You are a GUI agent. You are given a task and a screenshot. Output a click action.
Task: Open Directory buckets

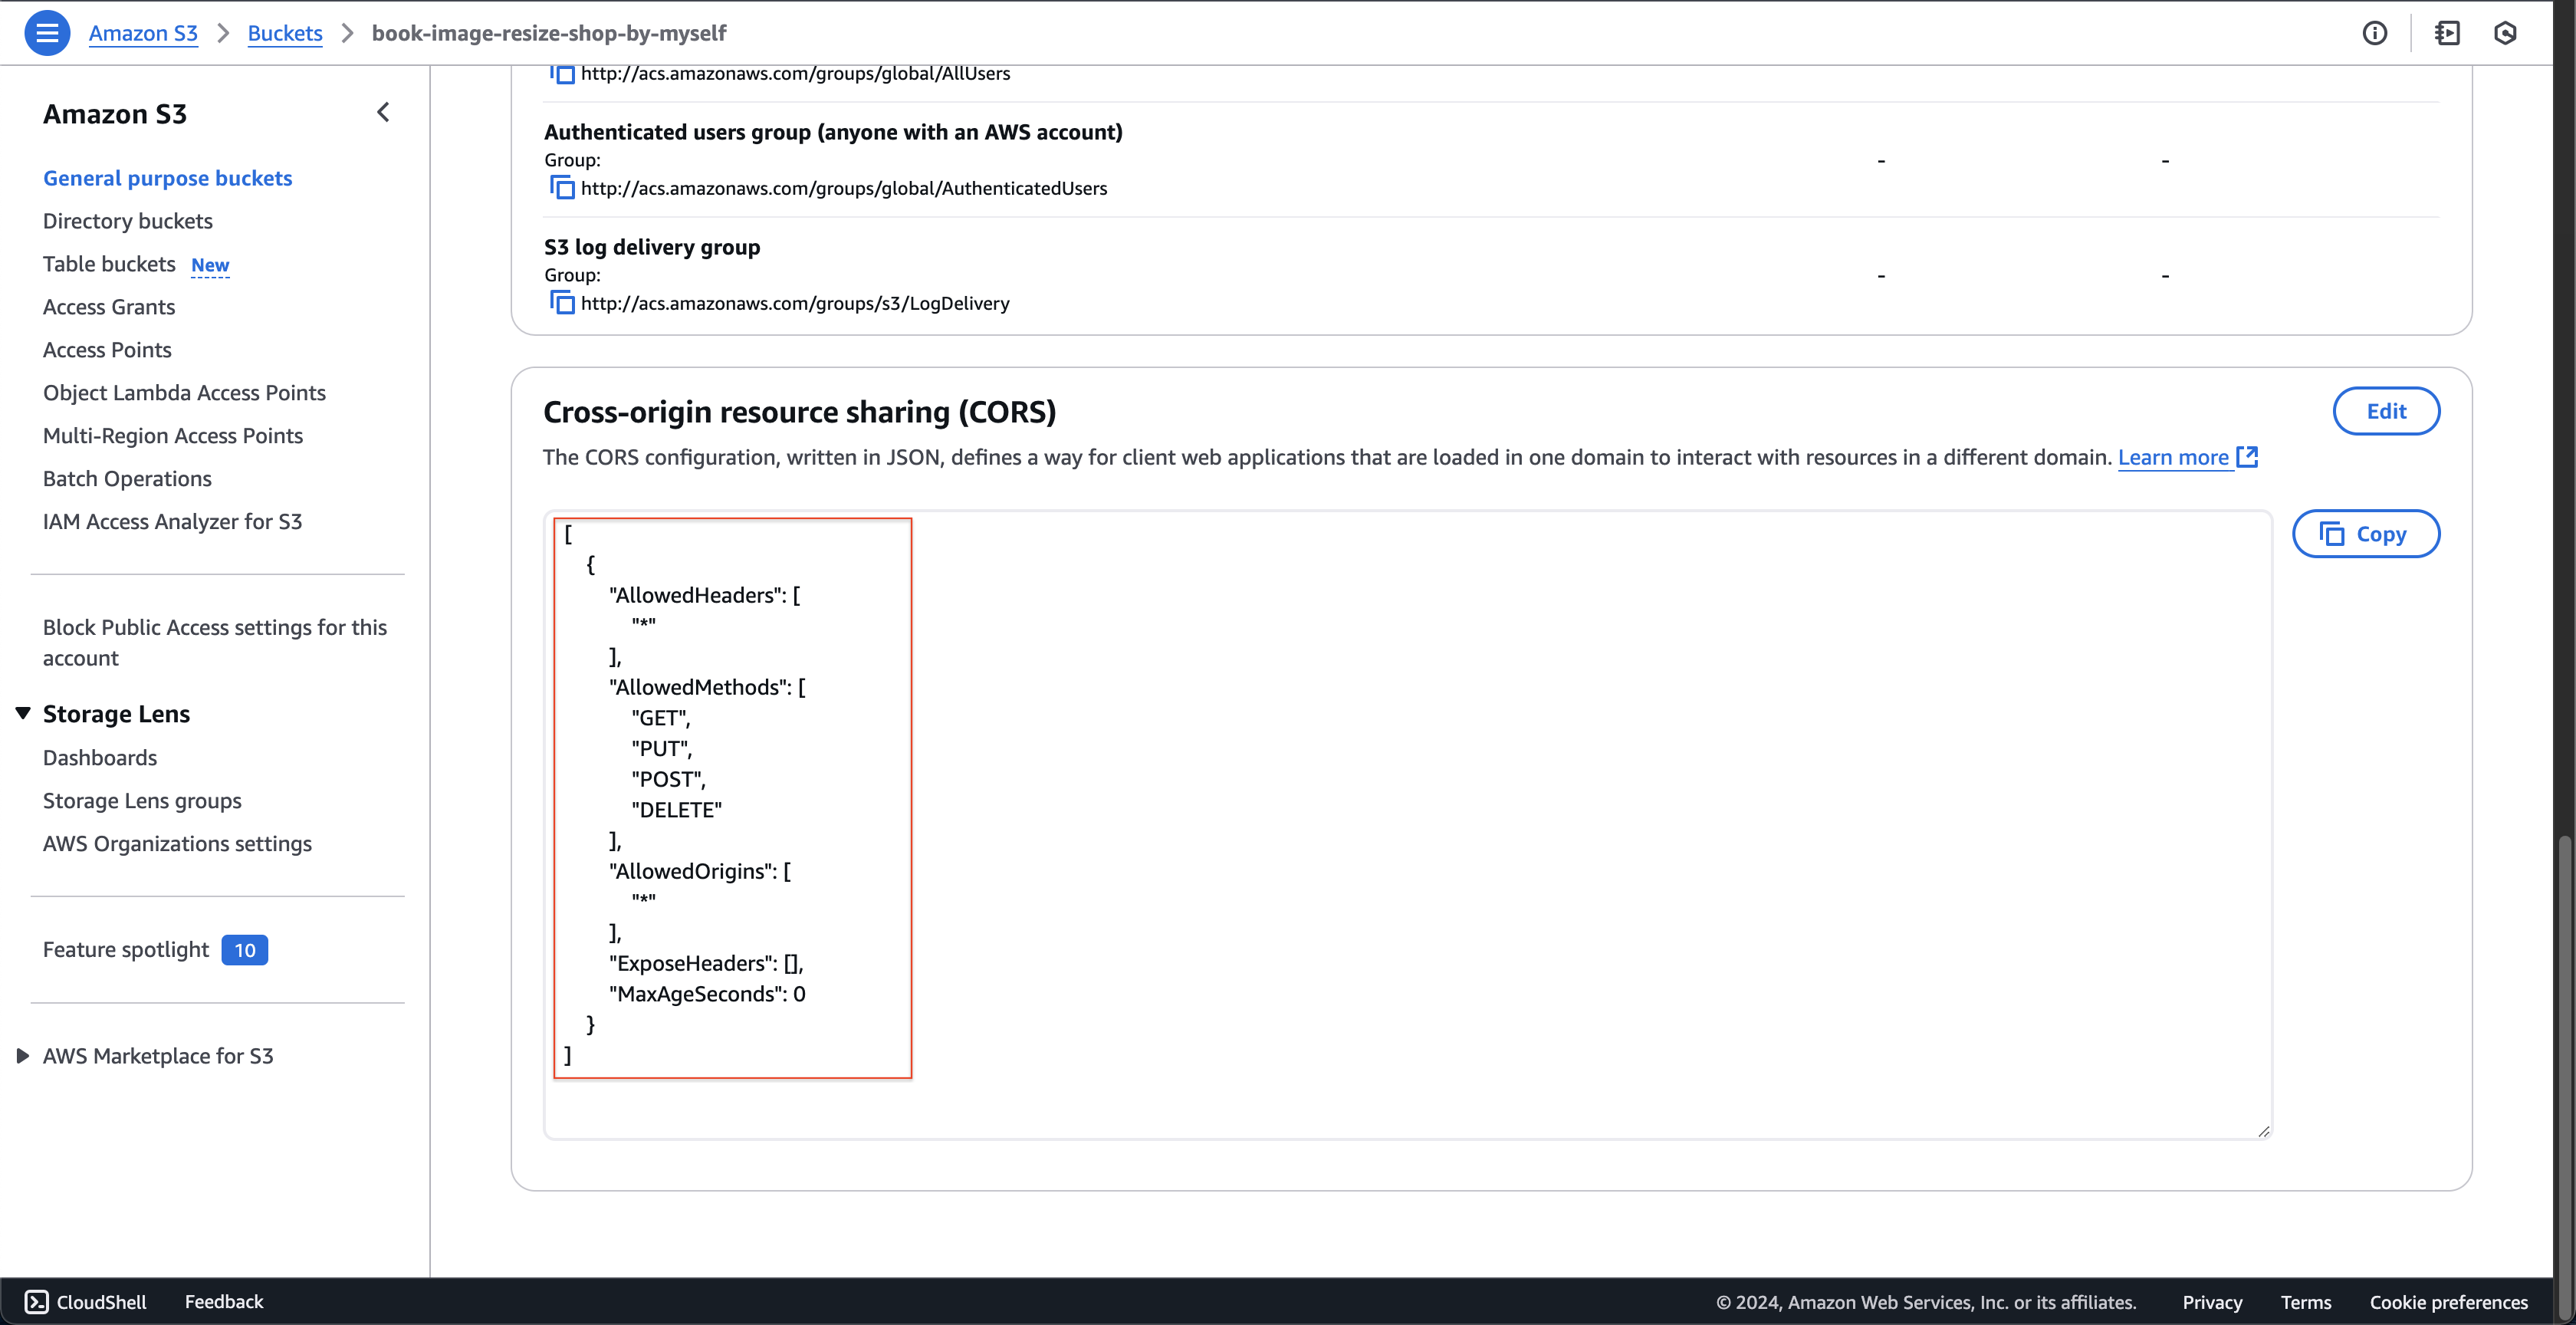click(x=128, y=221)
